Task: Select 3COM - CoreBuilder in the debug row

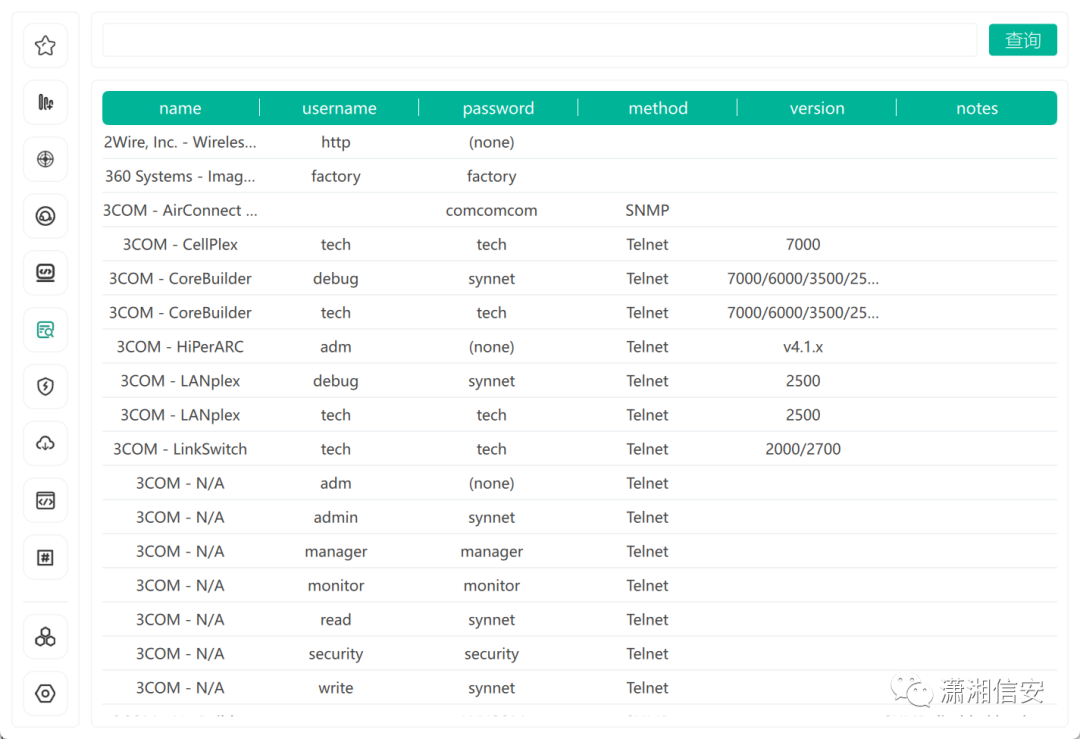Action: click(x=180, y=279)
